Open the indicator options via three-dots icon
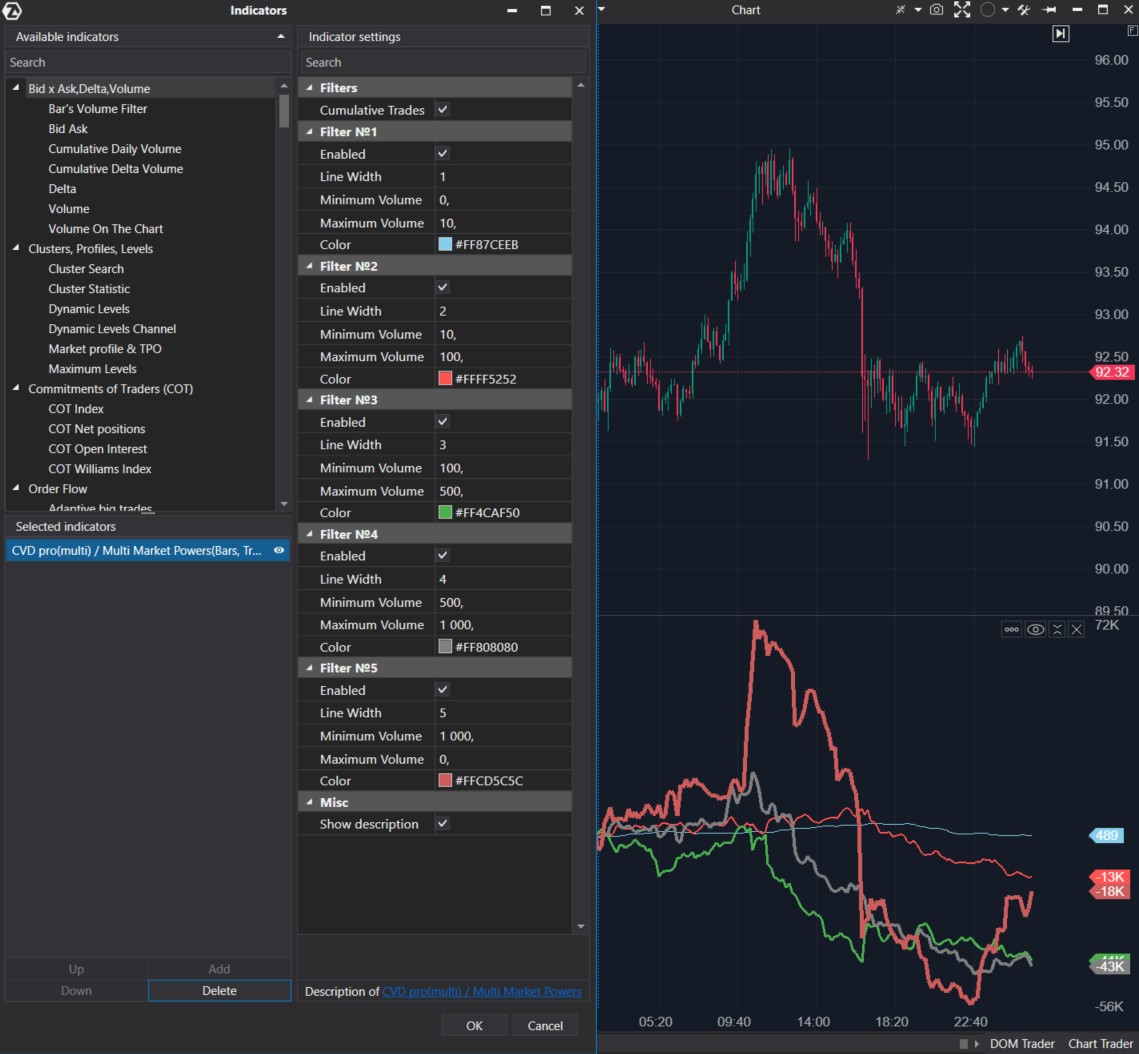 click(x=1011, y=629)
